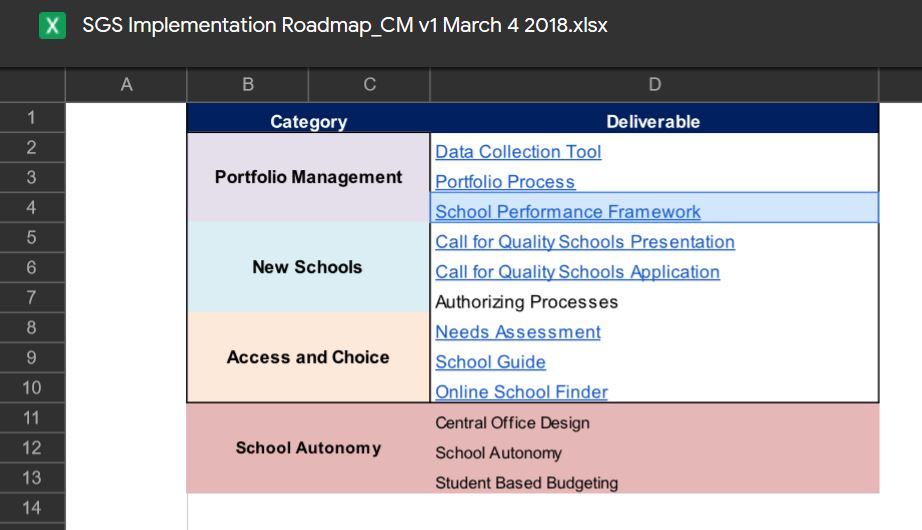
Task: Select row 9 header
Action: pos(32,358)
